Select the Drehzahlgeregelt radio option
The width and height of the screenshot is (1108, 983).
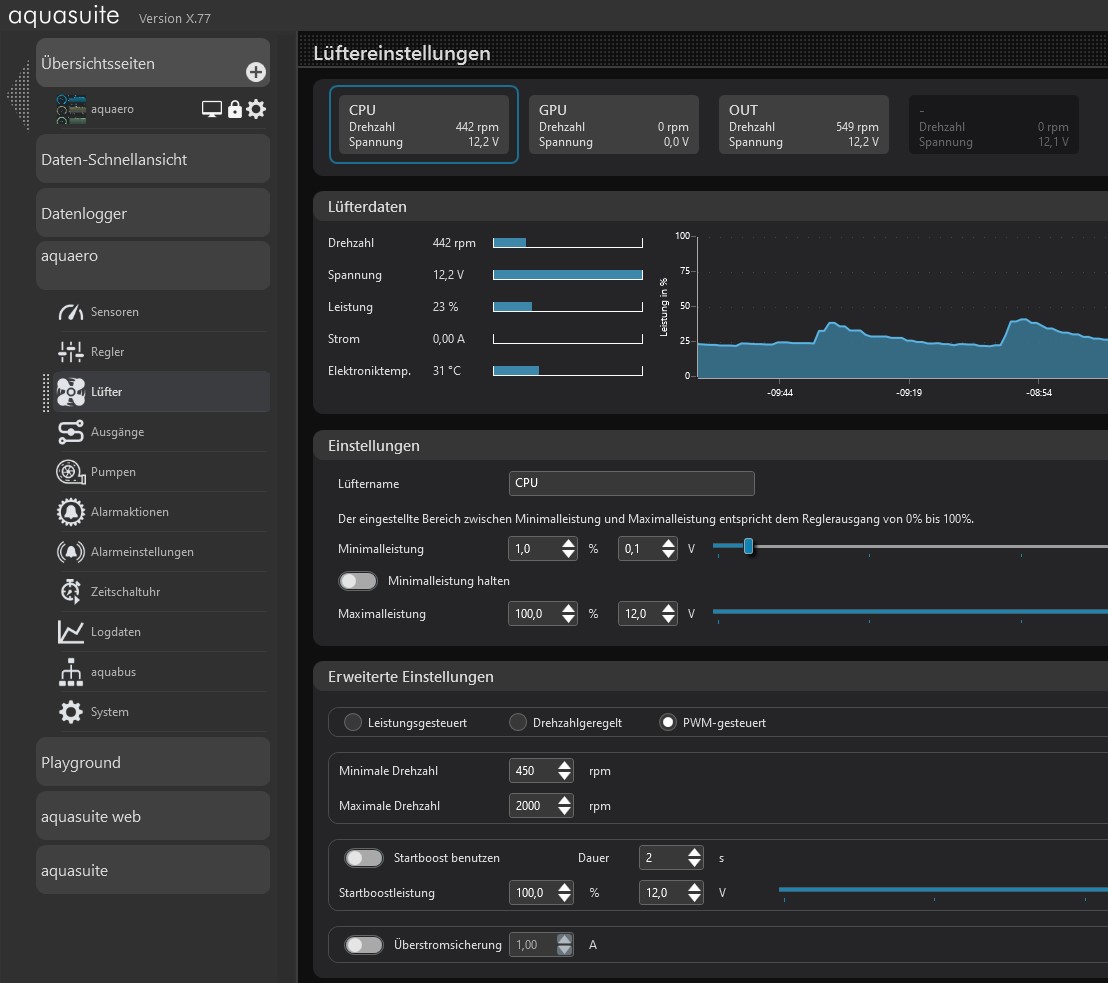[x=518, y=722]
